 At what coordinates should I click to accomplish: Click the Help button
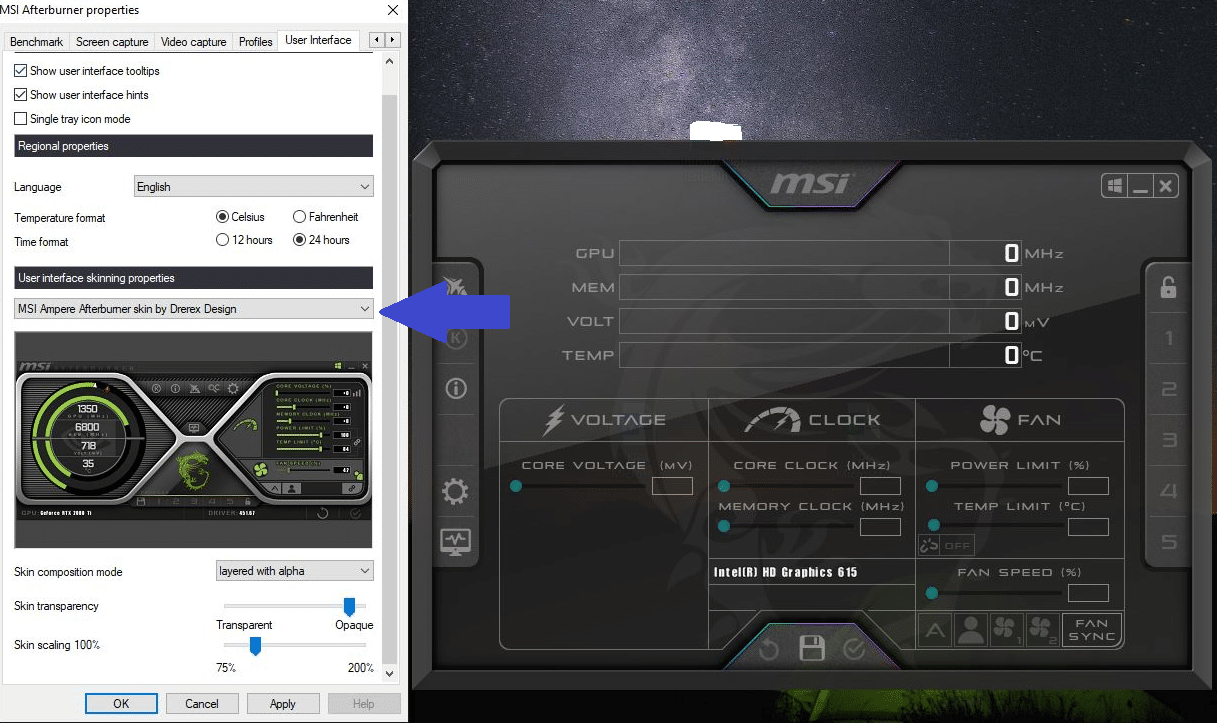click(x=364, y=704)
